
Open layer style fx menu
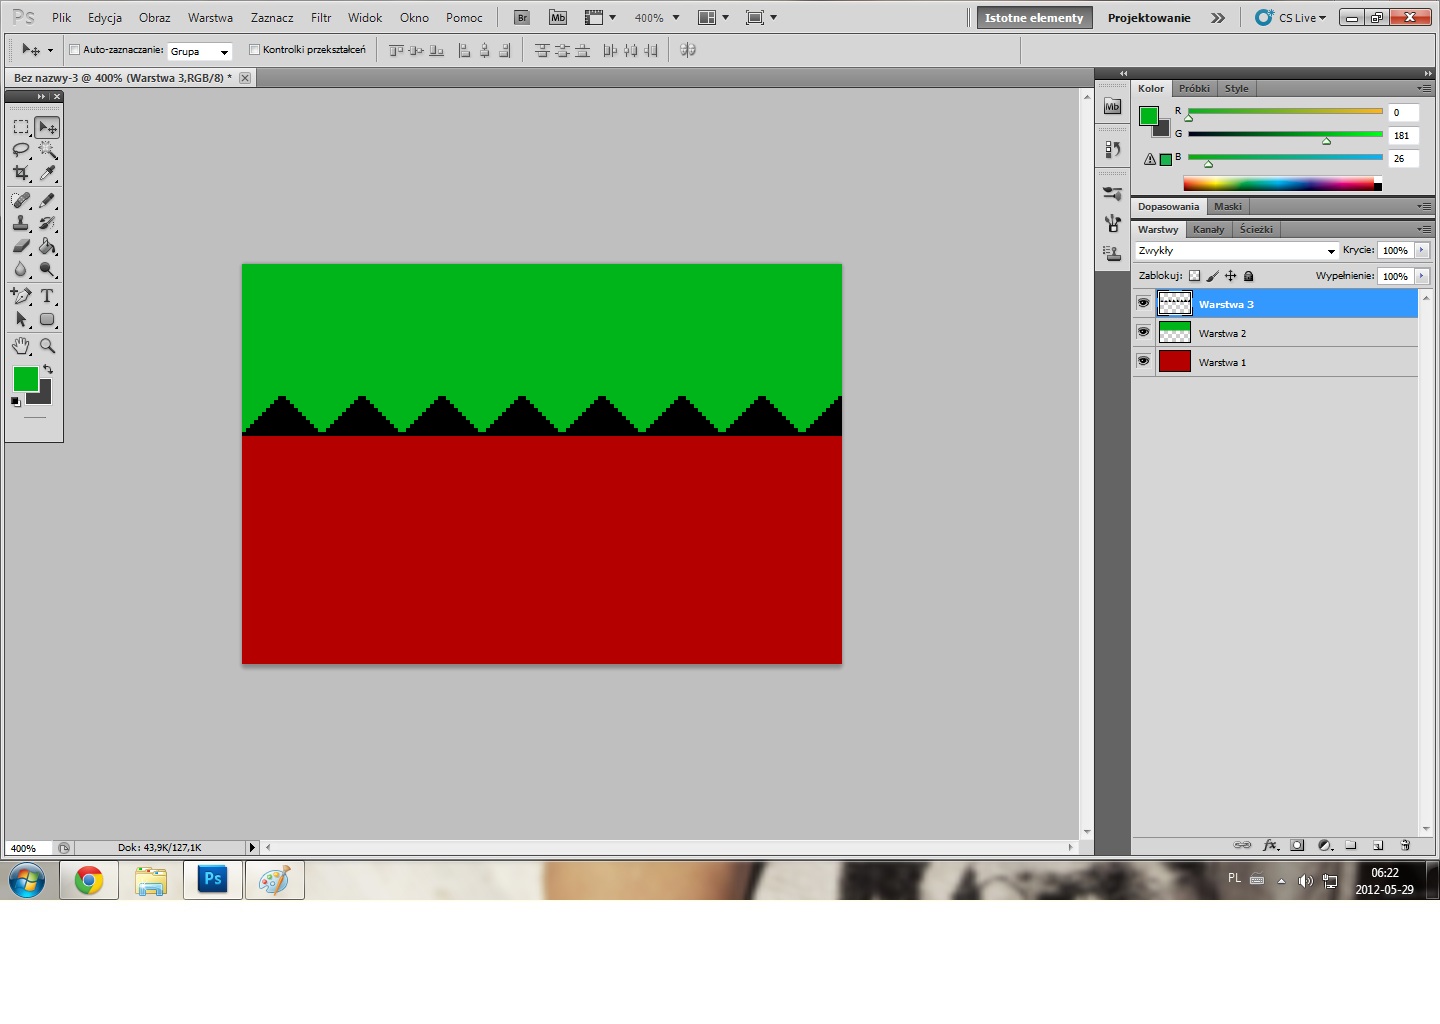[1270, 845]
